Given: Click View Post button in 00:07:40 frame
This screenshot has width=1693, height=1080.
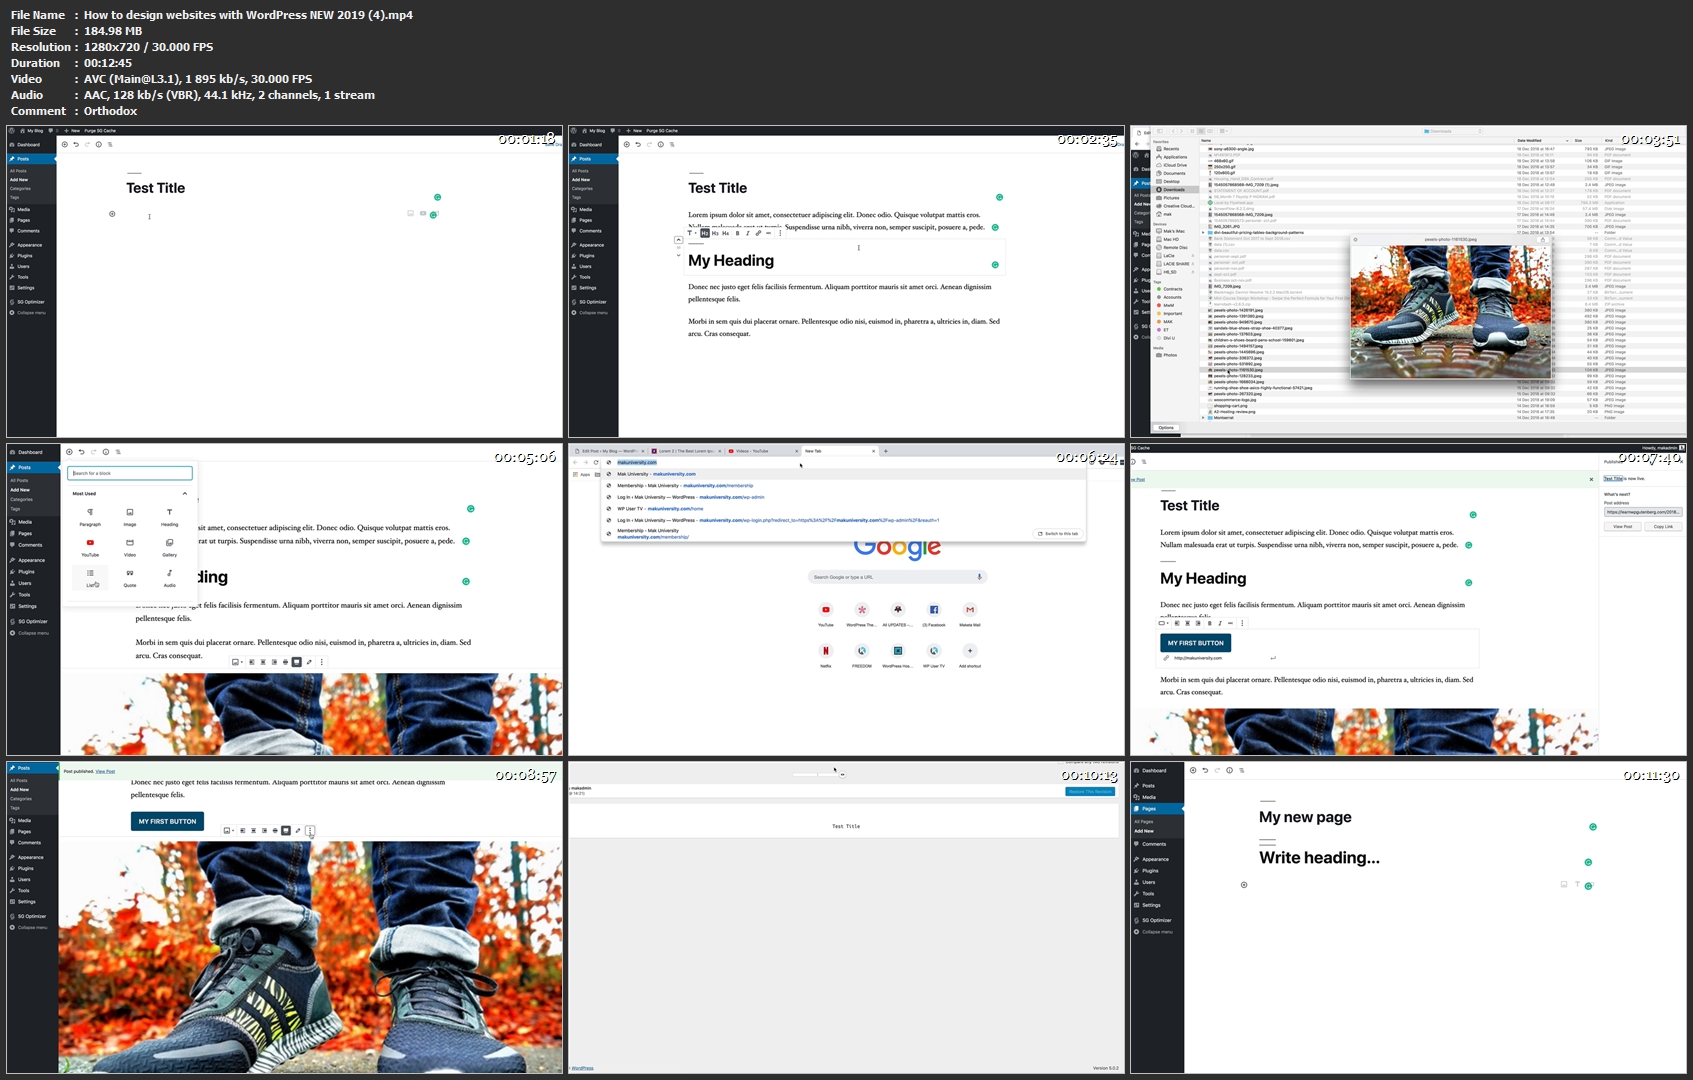Looking at the screenshot, I should point(1622,526).
